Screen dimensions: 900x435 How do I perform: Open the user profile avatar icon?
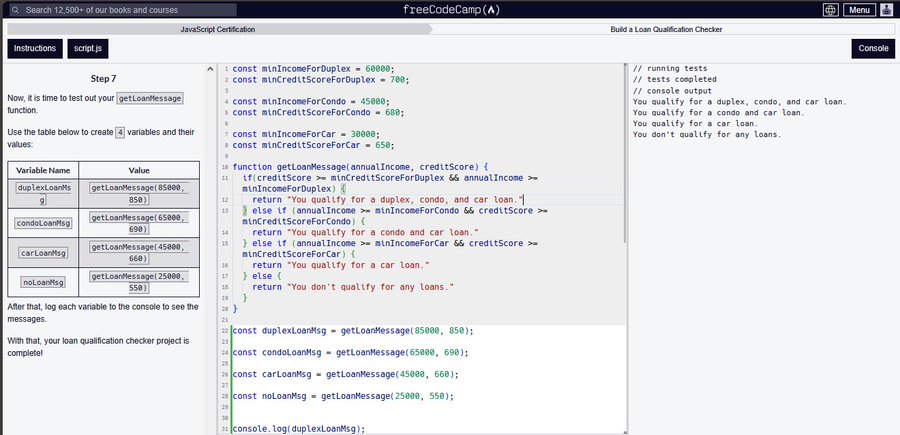[886, 10]
